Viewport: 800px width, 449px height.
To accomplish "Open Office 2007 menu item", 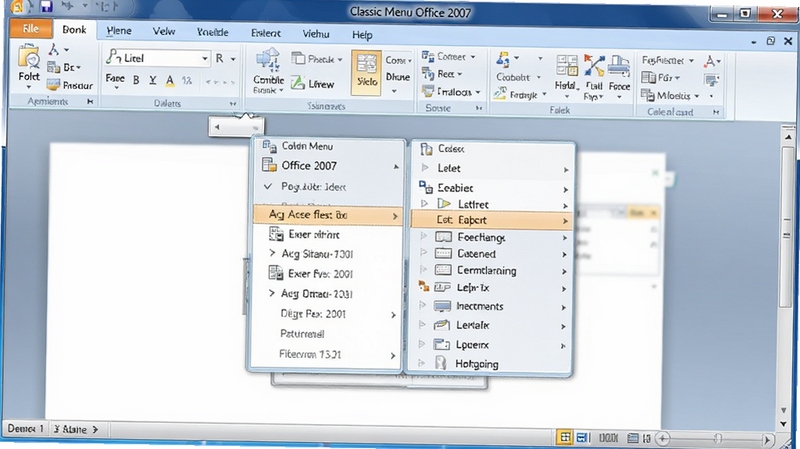I will (327, 165).
